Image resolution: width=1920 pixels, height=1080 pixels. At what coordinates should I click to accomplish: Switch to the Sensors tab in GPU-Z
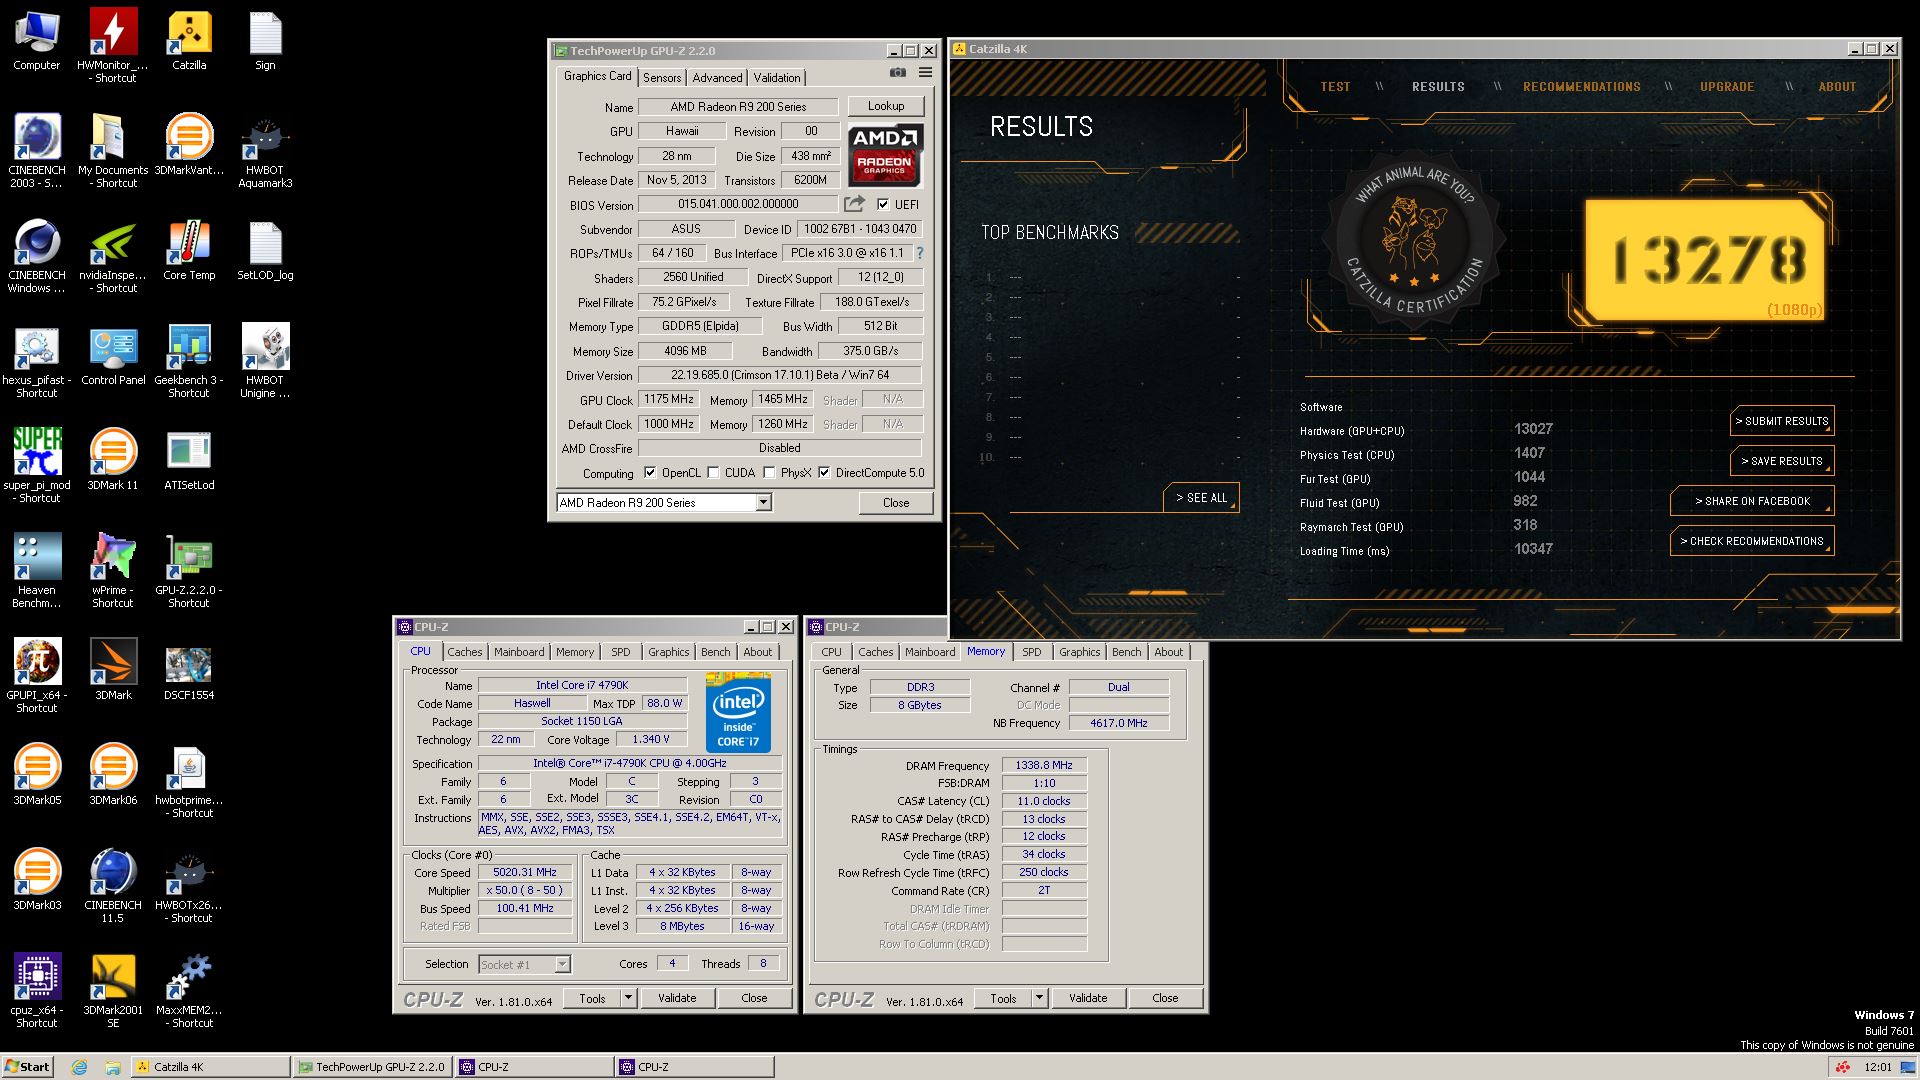[662, 78]
